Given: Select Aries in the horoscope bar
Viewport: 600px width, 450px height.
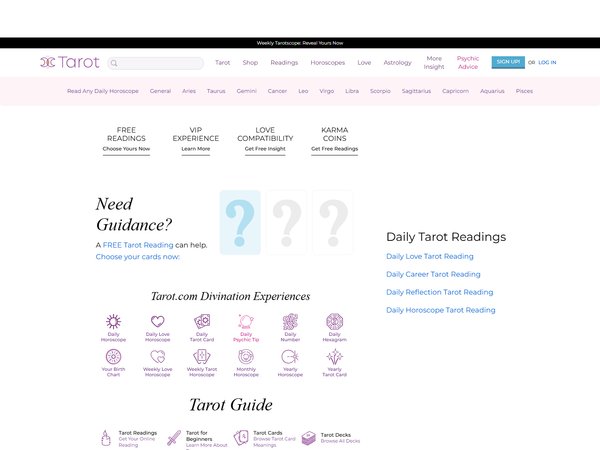Looking at the screenshot, I should pyautogui.click(x=189, y=91).
